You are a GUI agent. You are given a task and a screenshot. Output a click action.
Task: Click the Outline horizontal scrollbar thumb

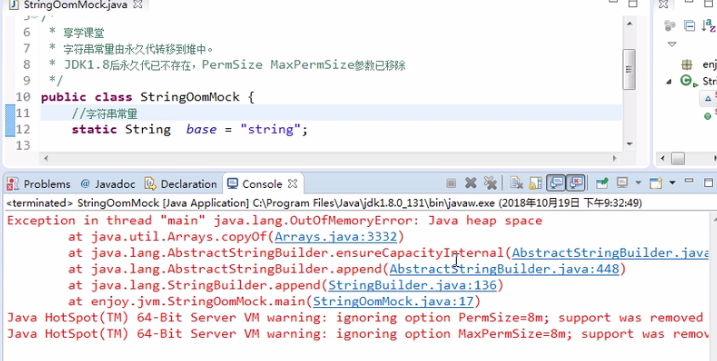coord(678,158)
